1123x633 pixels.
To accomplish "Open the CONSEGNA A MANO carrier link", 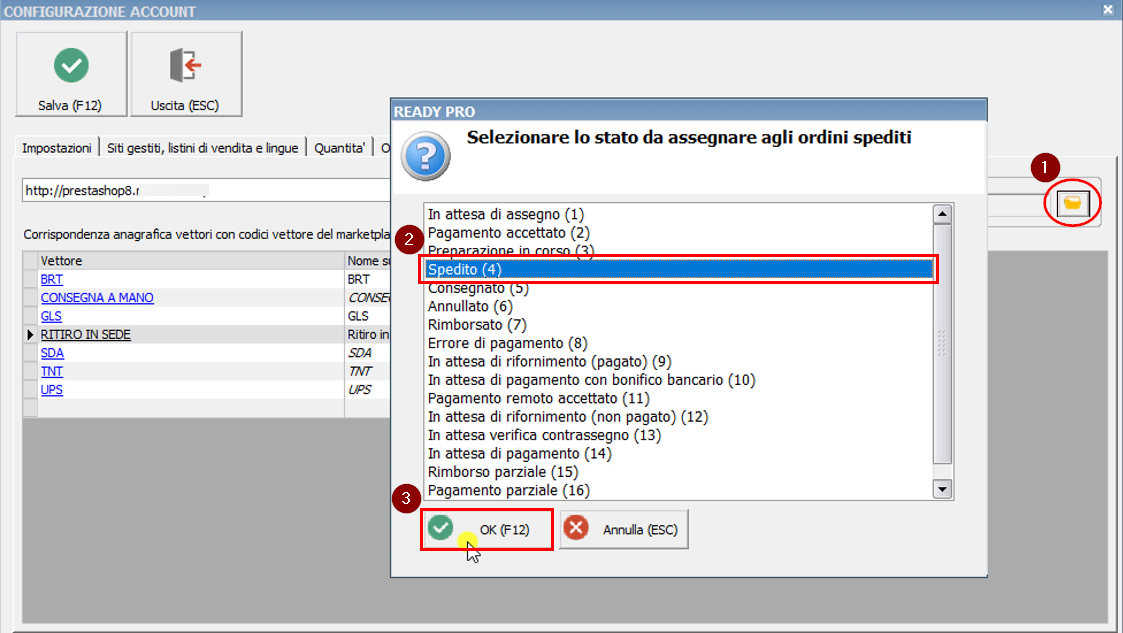I will click(x=97, y=298).
